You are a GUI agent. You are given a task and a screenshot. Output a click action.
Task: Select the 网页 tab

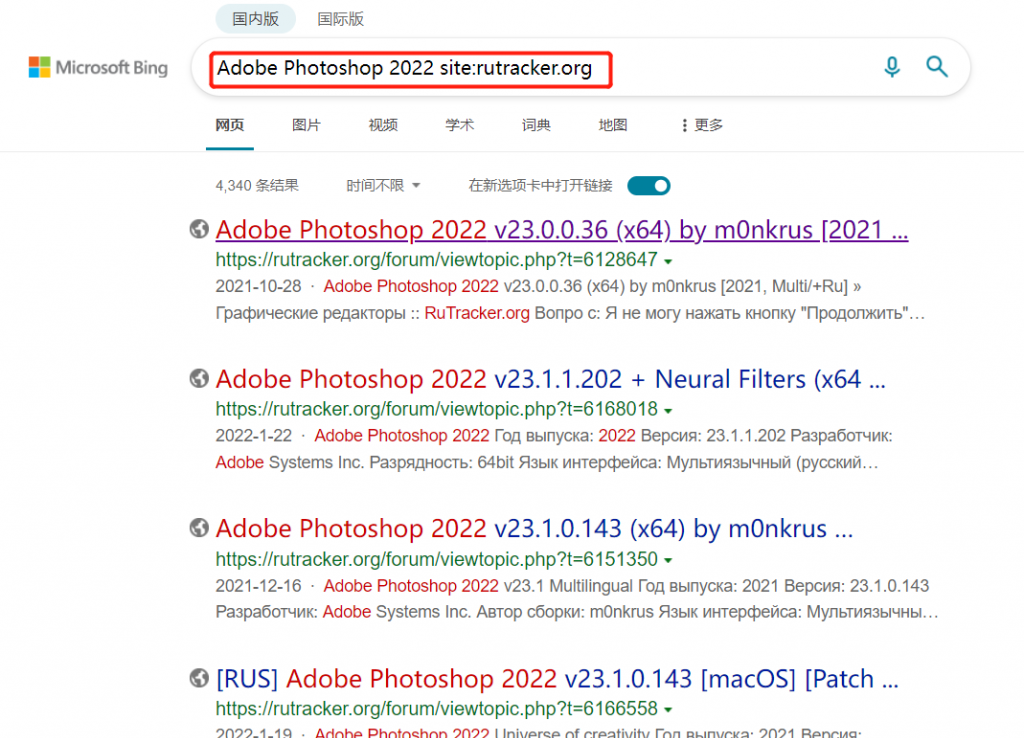click(230, 125)
